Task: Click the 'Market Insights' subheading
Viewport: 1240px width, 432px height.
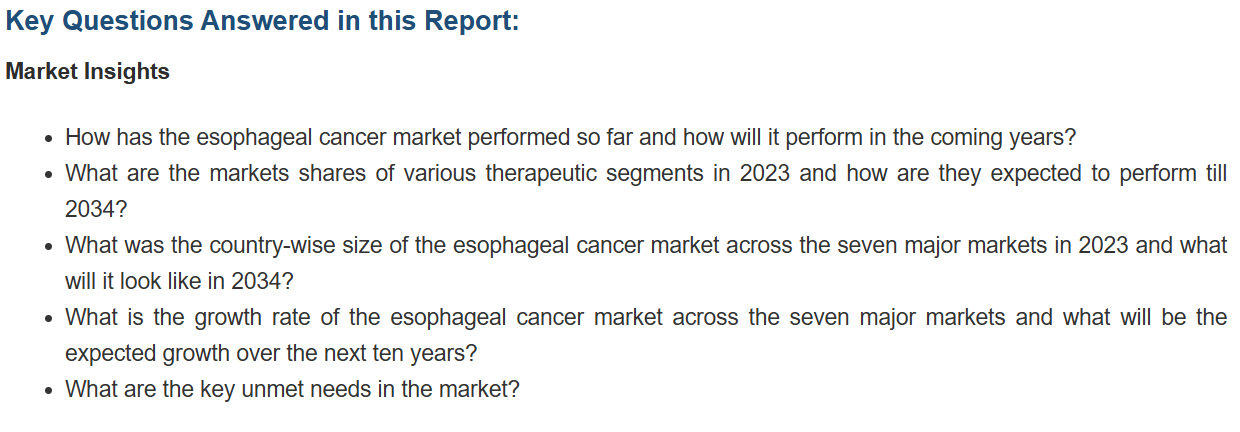Action: point(87,72)
